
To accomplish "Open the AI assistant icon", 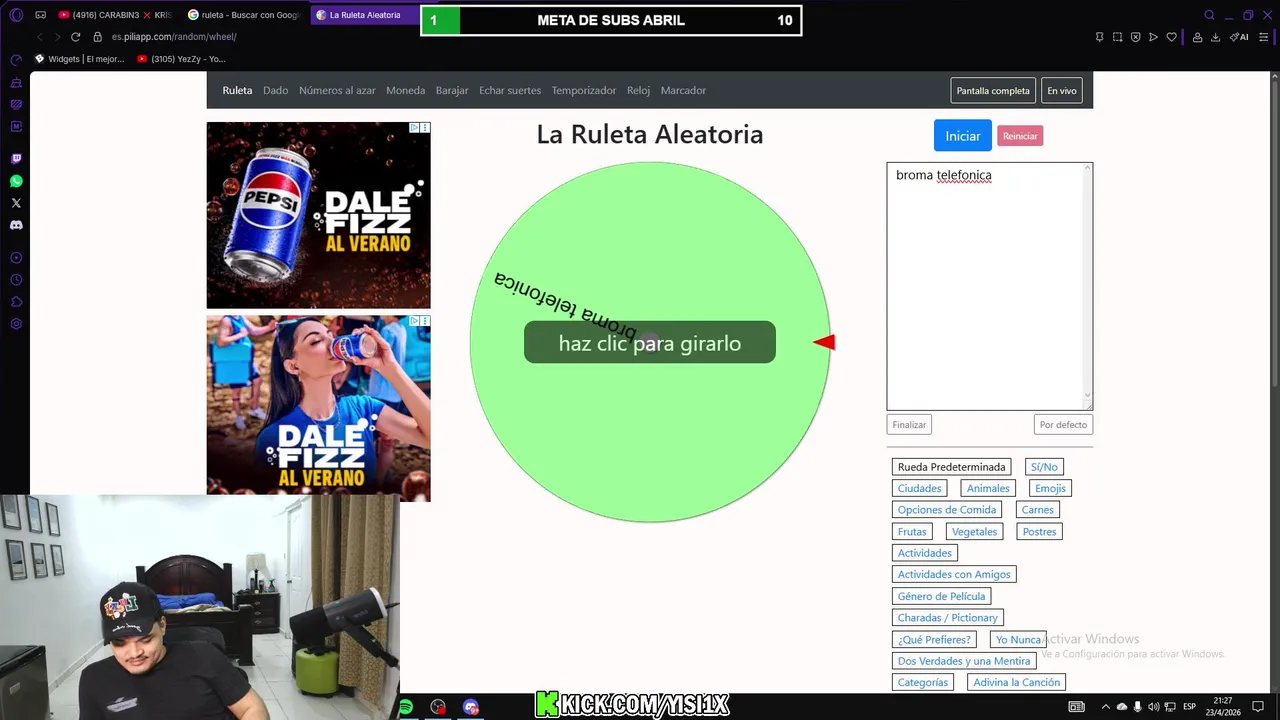I will pyautogui.click(x=1238, y=37).
